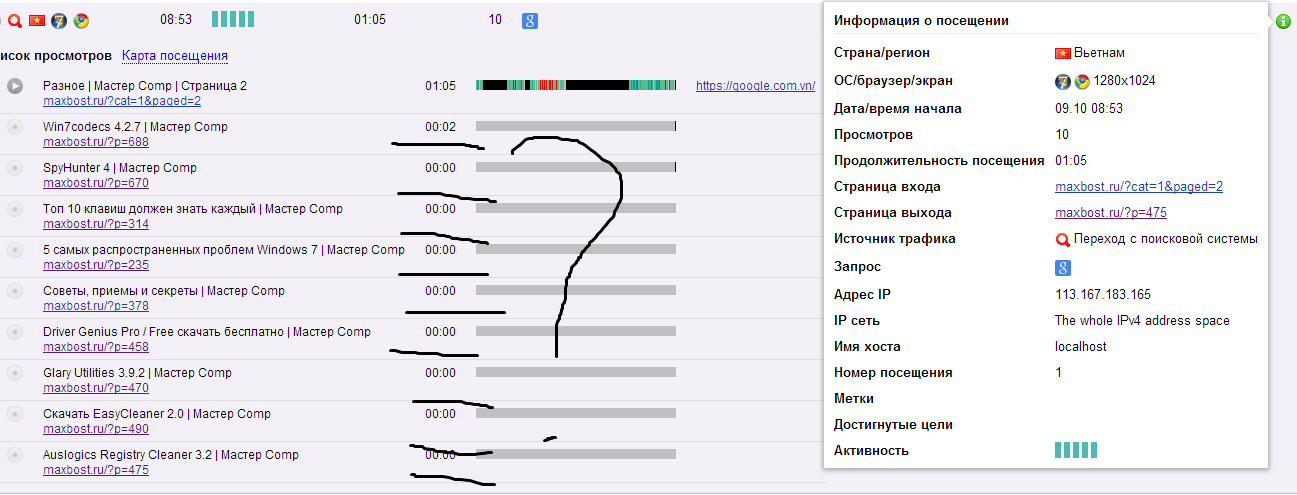Play the Auslogics Registry Cleaner 3.2 page view

[15, 455]
